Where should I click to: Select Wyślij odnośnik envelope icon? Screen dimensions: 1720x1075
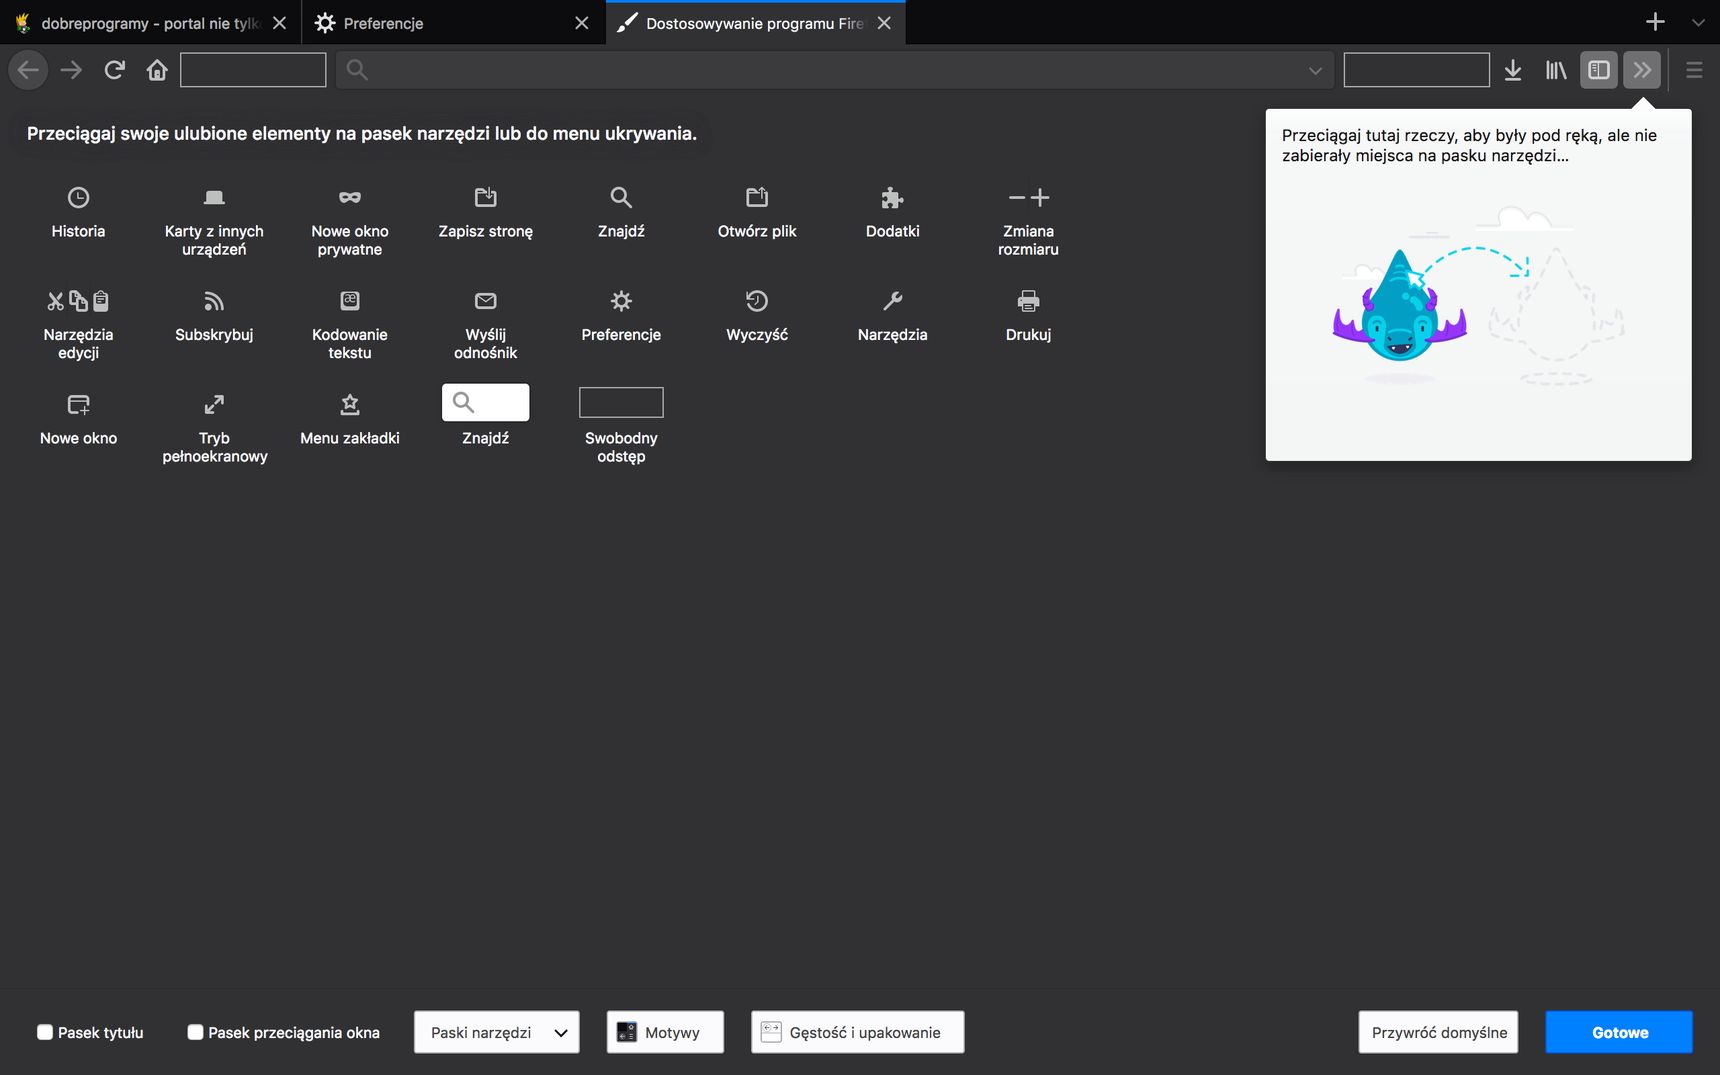486,301
